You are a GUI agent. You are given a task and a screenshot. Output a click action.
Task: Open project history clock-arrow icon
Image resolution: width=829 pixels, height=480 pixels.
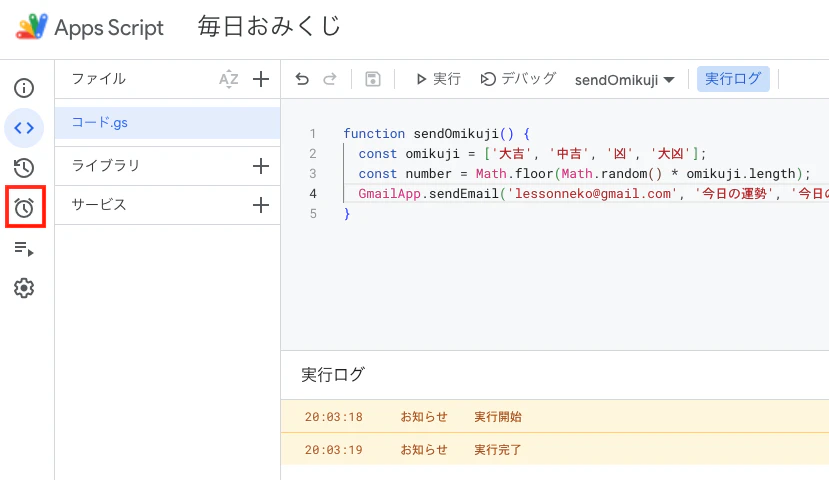pos(24,168)
